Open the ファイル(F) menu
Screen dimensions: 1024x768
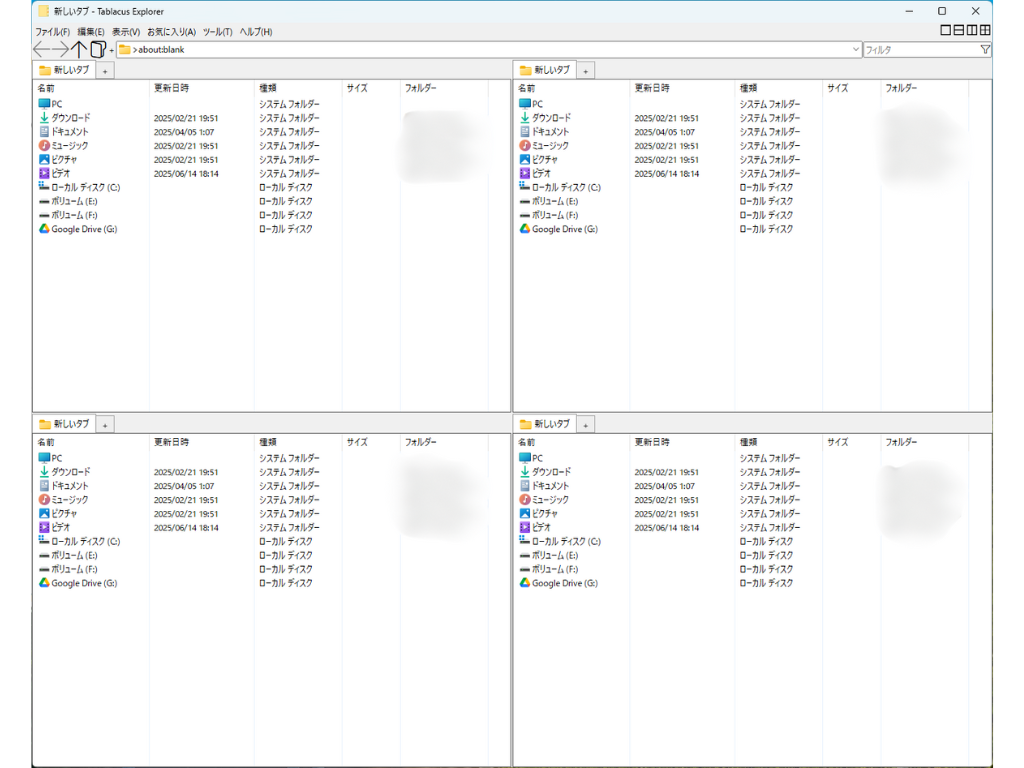click(52, 32)
